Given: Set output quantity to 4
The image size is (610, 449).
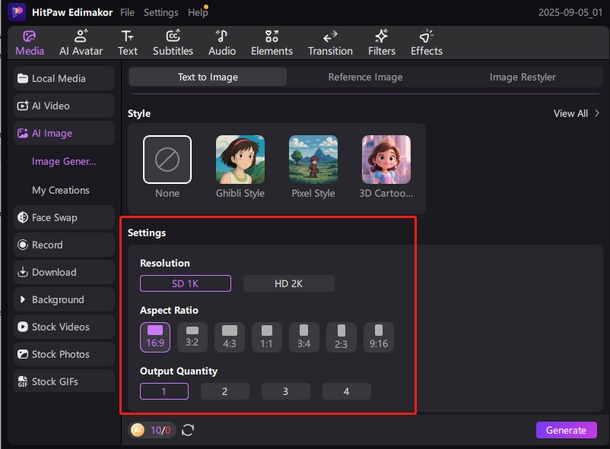Looking at the screenshot, I should click(x=346, y=391).
